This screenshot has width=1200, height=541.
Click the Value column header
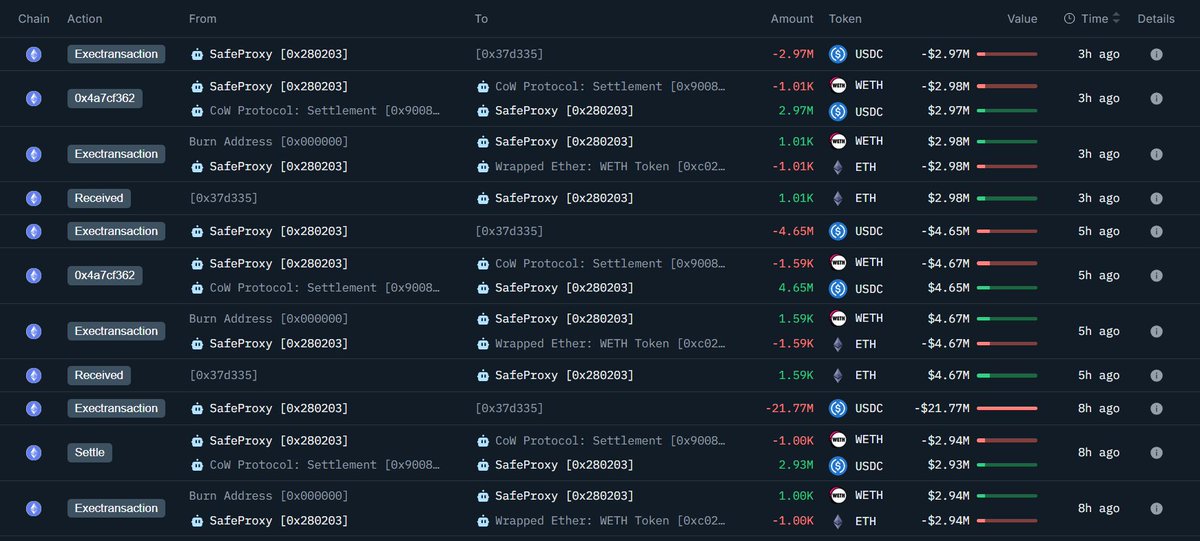click(x=1022, y=18)
